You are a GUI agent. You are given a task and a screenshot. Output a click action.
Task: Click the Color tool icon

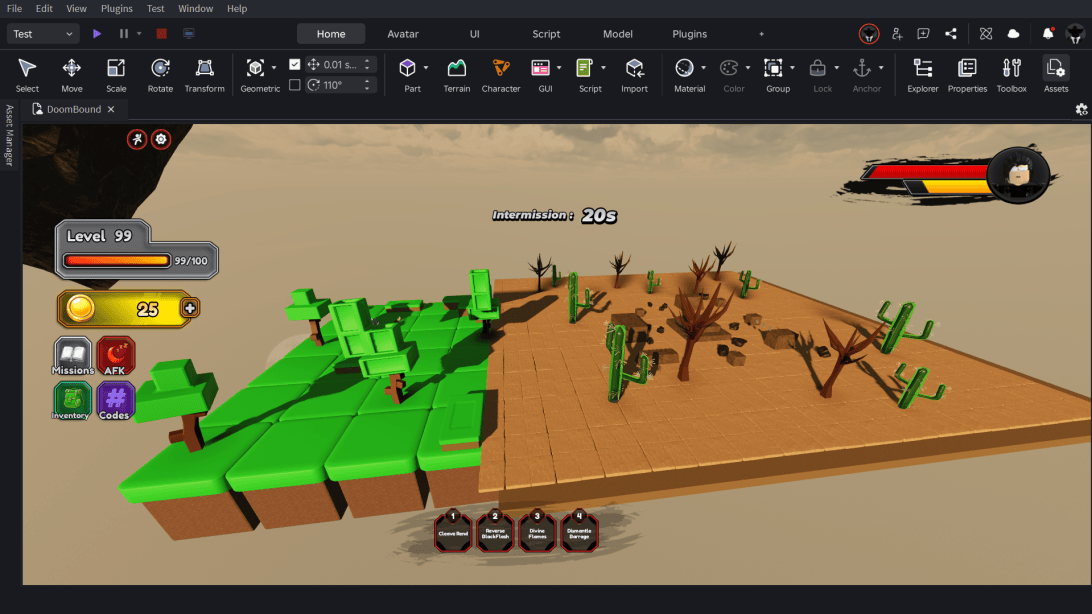tap(729, 68)
